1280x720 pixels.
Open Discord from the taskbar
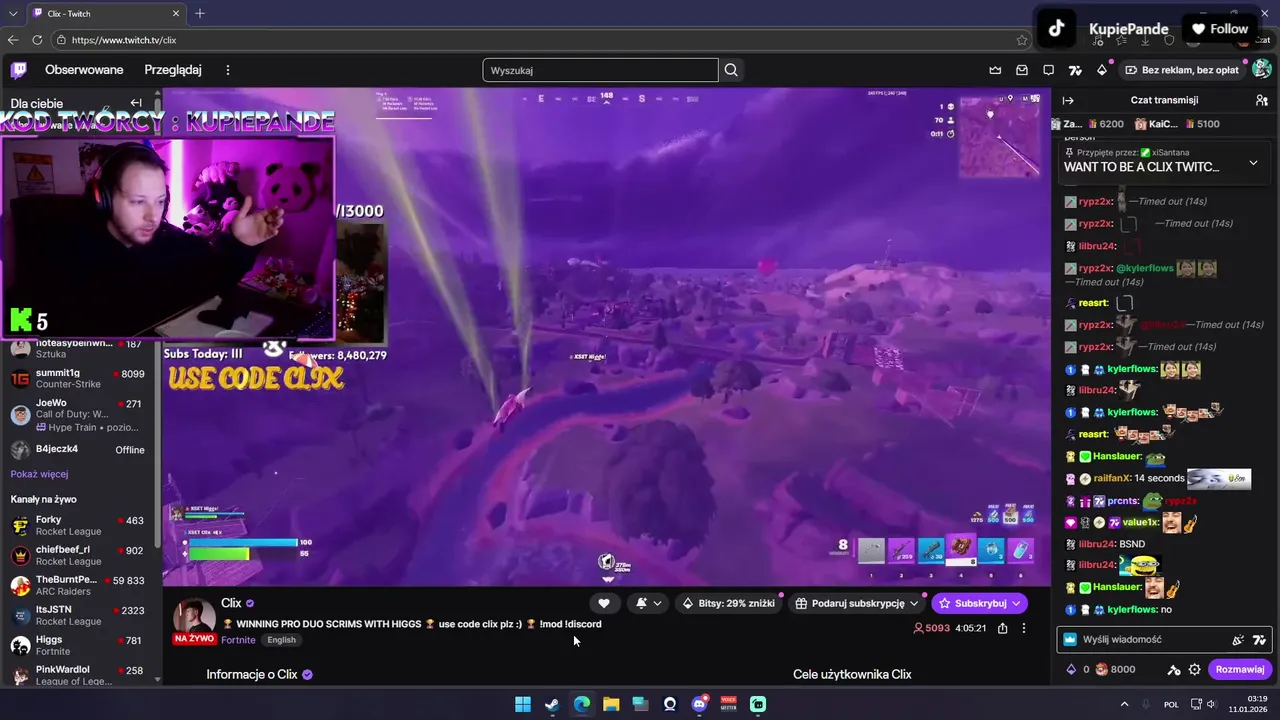point(700,704)
